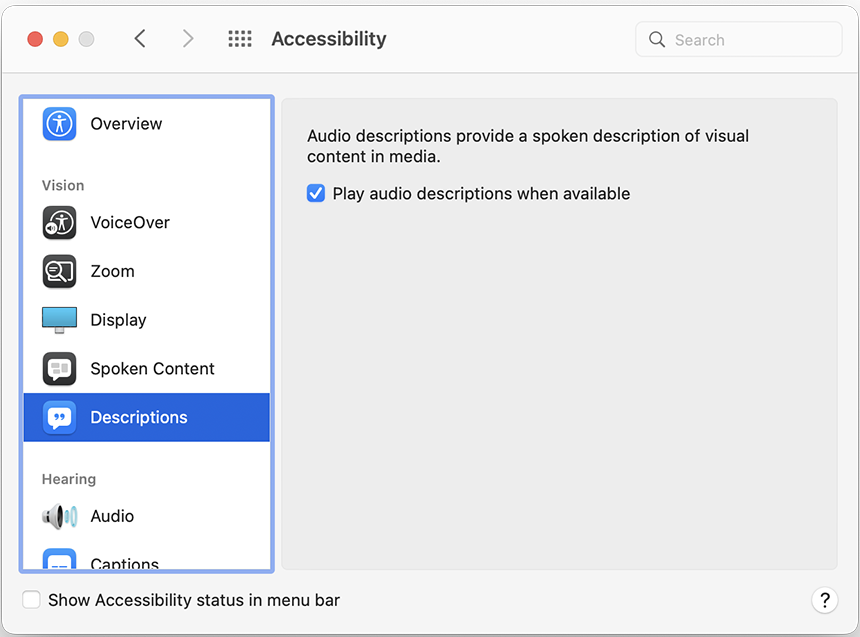860x637 pixels.
Task: Open Audio settings via the speaker icon
Action: tap(59, 516)
